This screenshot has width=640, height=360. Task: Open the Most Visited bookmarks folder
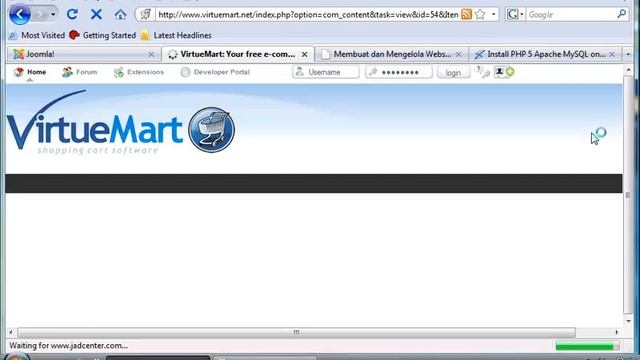pyautogui.click(x=37, y=36)
